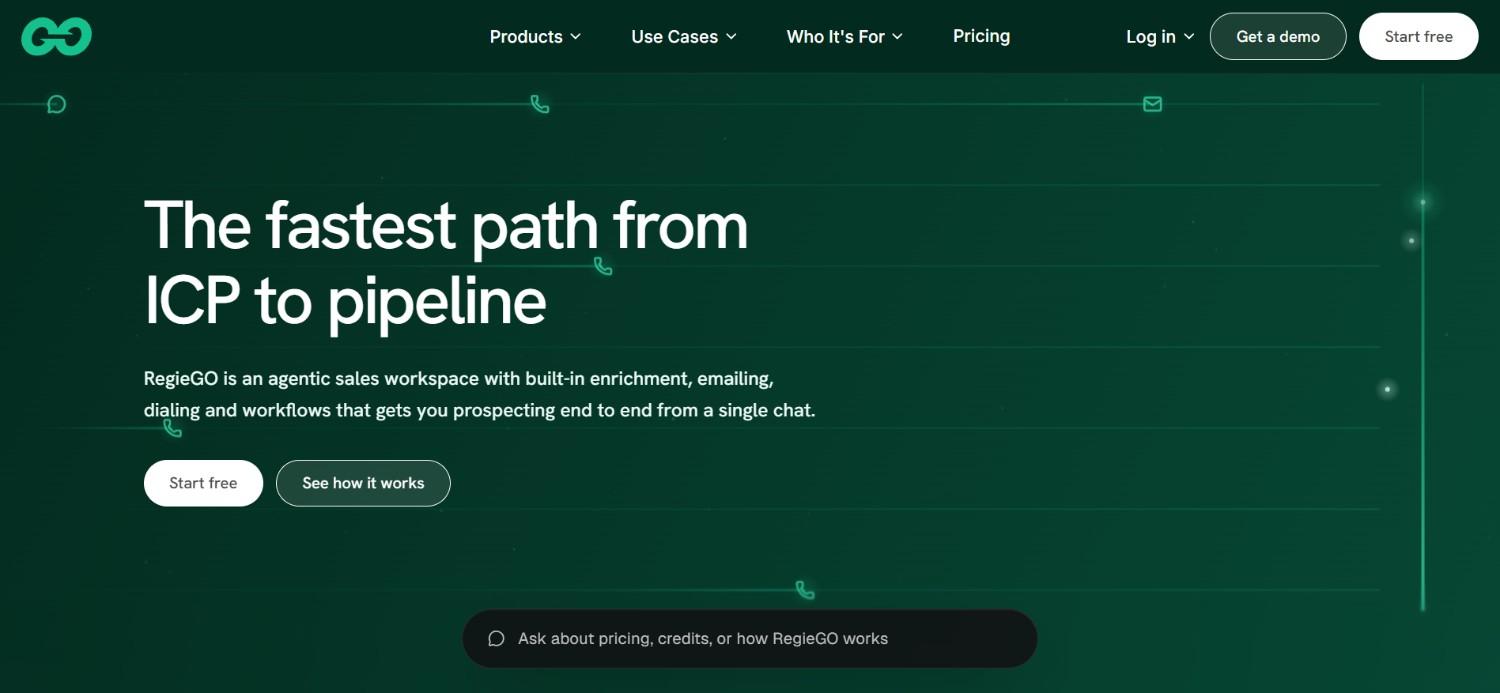Expand the Who It's For chevron
Screen dimensions: 1500x693
[897, 37]
